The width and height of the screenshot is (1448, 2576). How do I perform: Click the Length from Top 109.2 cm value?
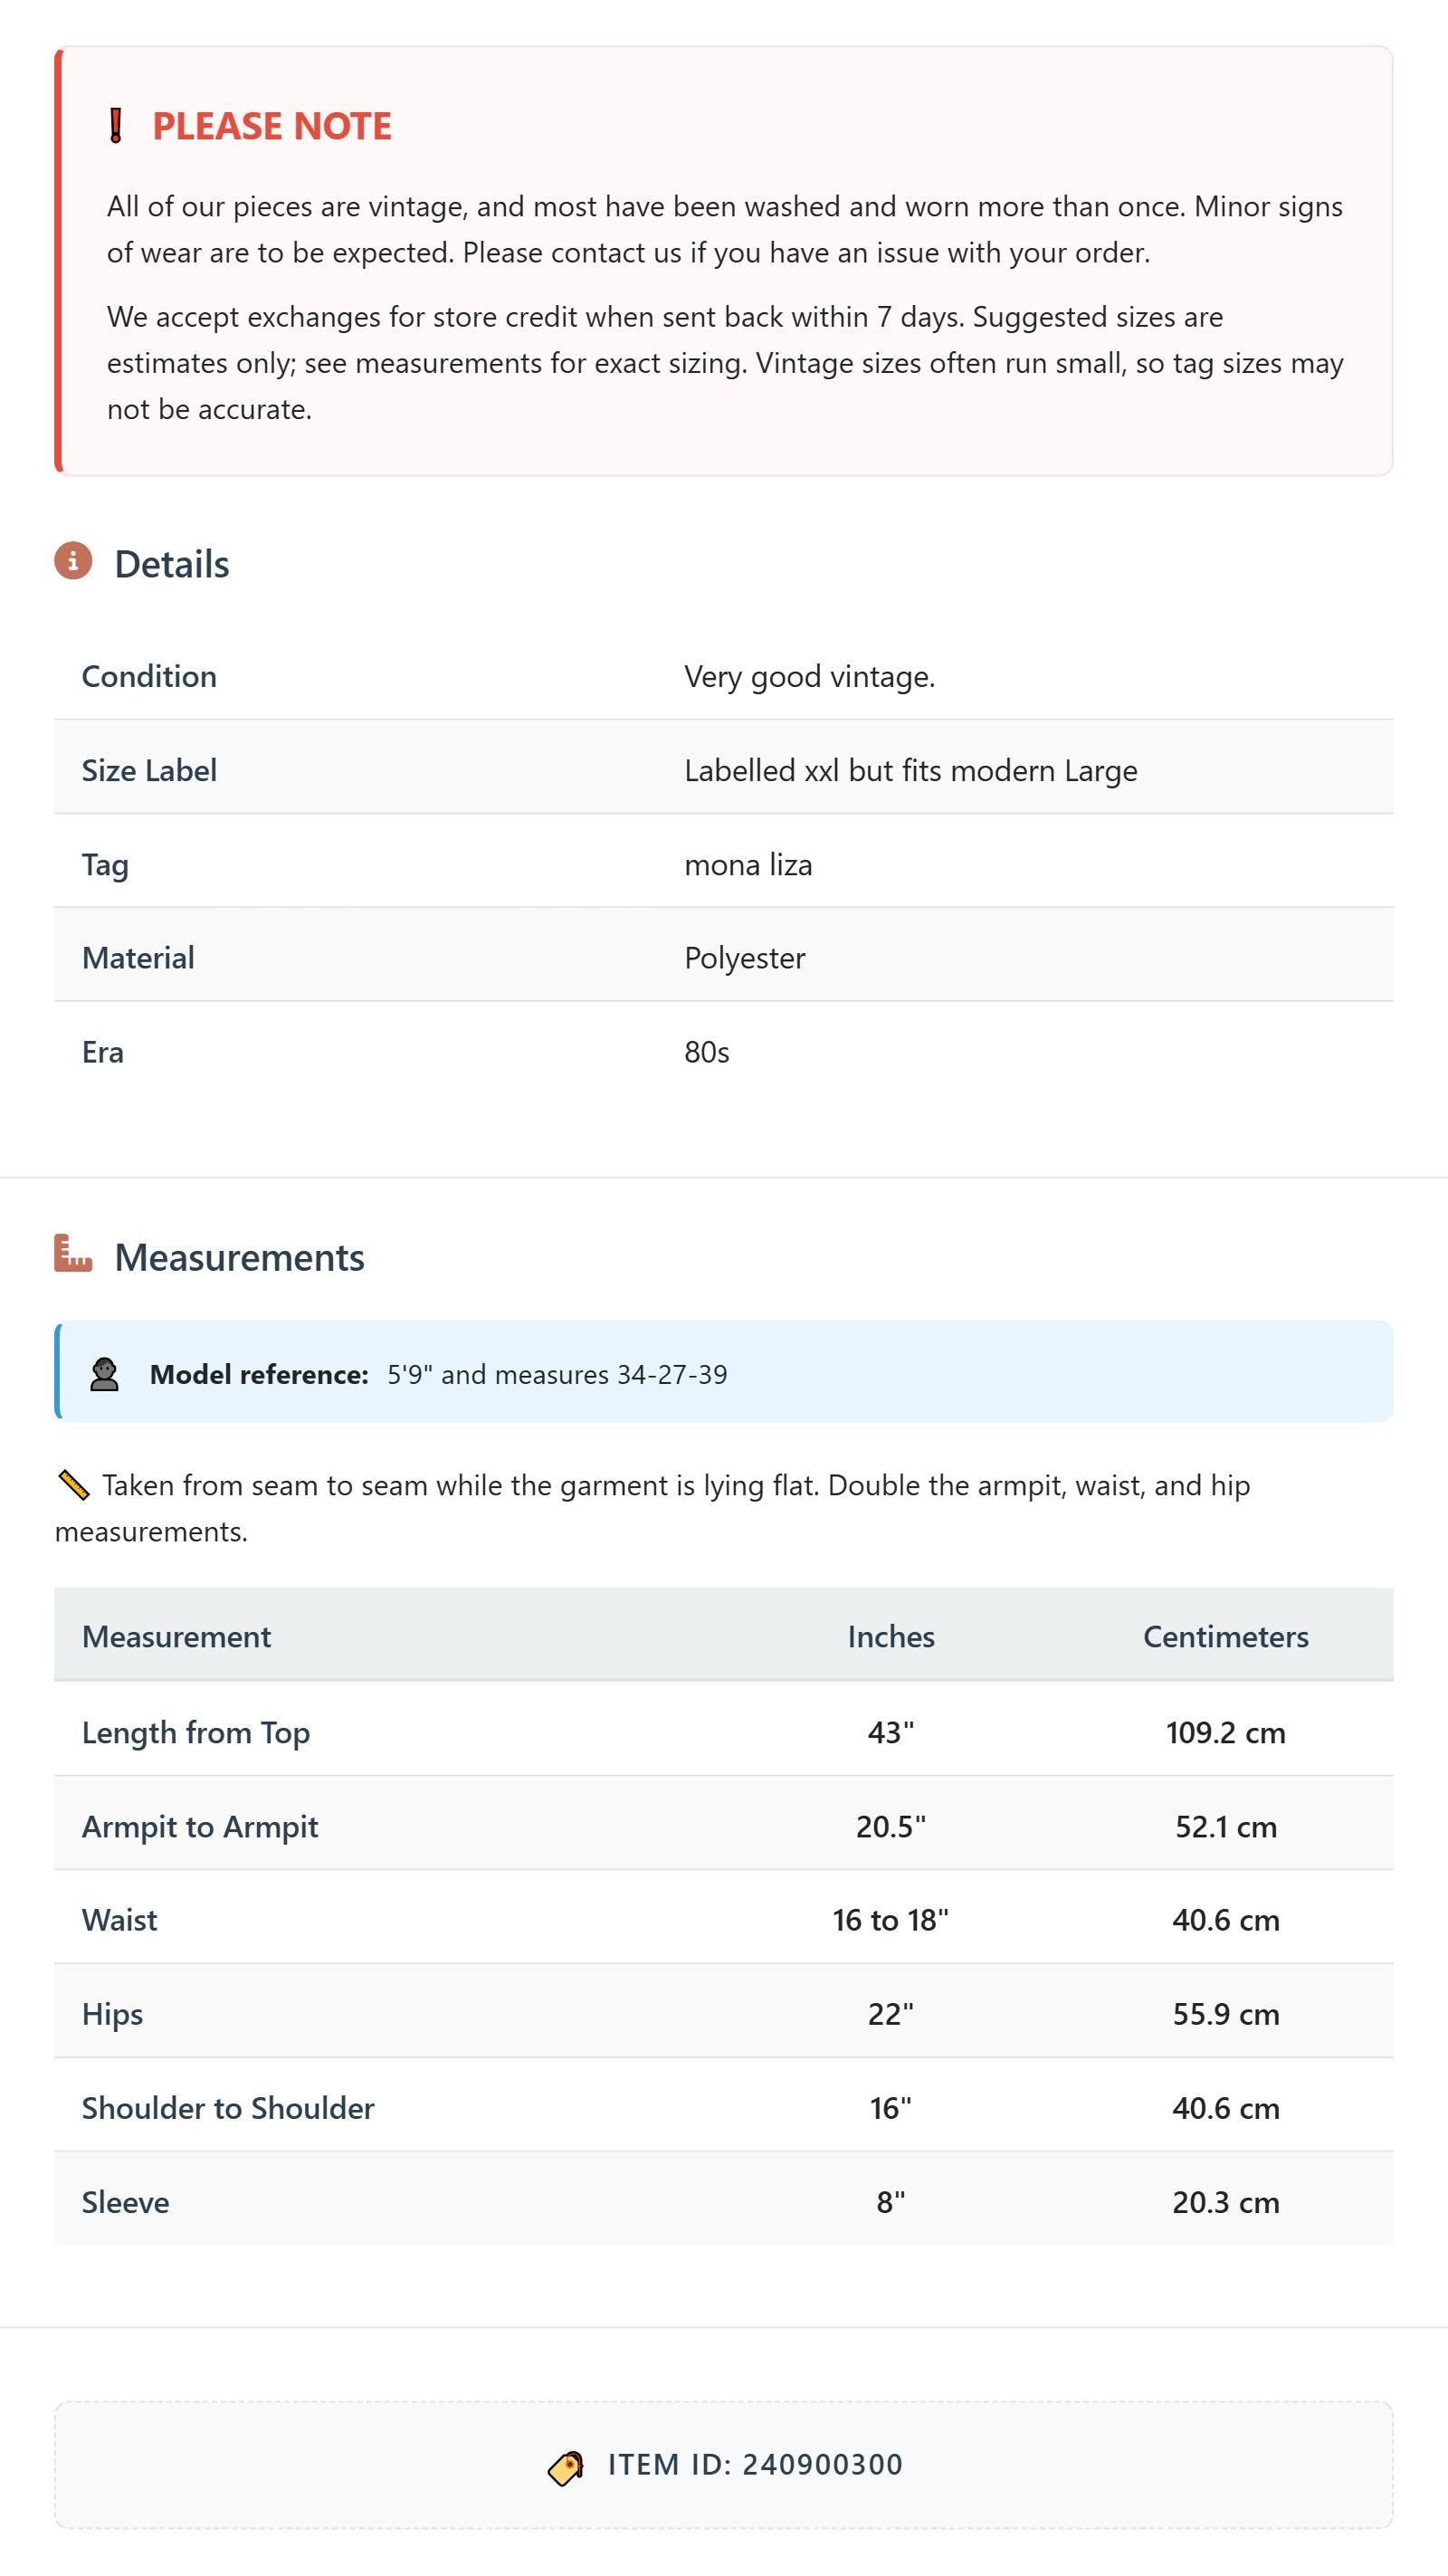tap(1226, 1732)
